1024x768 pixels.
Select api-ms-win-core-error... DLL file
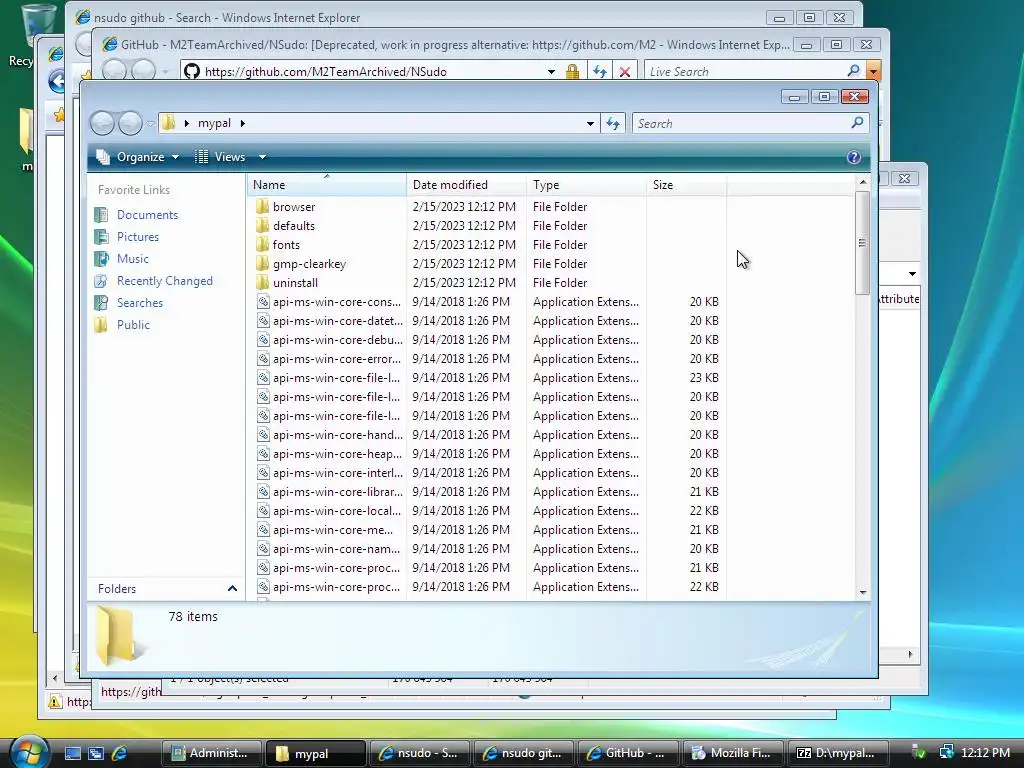coord(336,359)
